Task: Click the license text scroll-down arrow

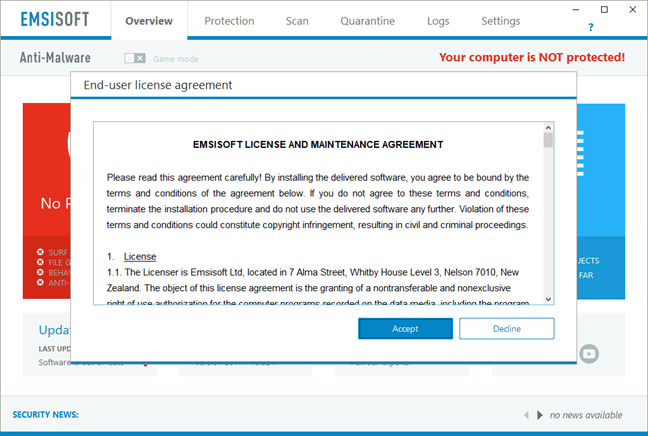Action: (548, 299)
